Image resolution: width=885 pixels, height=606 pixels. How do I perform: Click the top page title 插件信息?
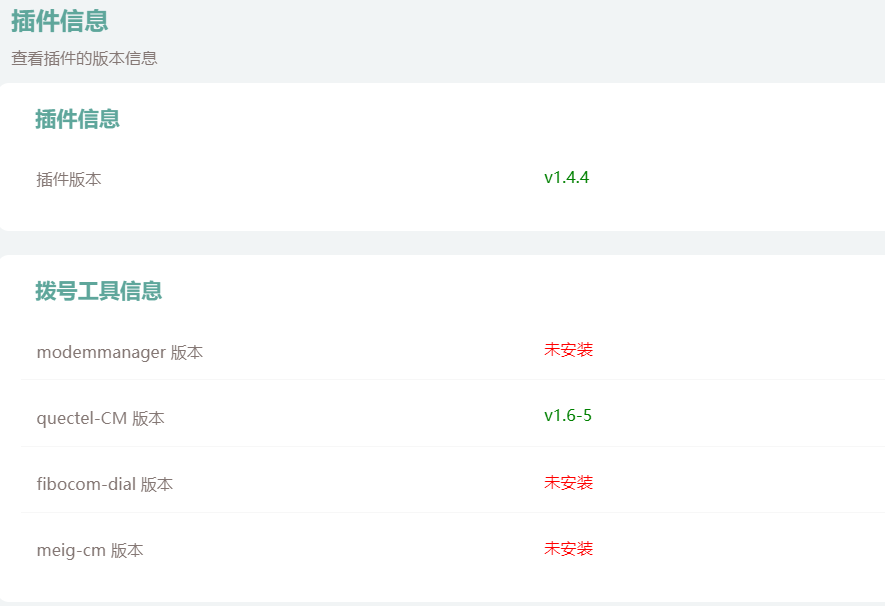point(60,21)
